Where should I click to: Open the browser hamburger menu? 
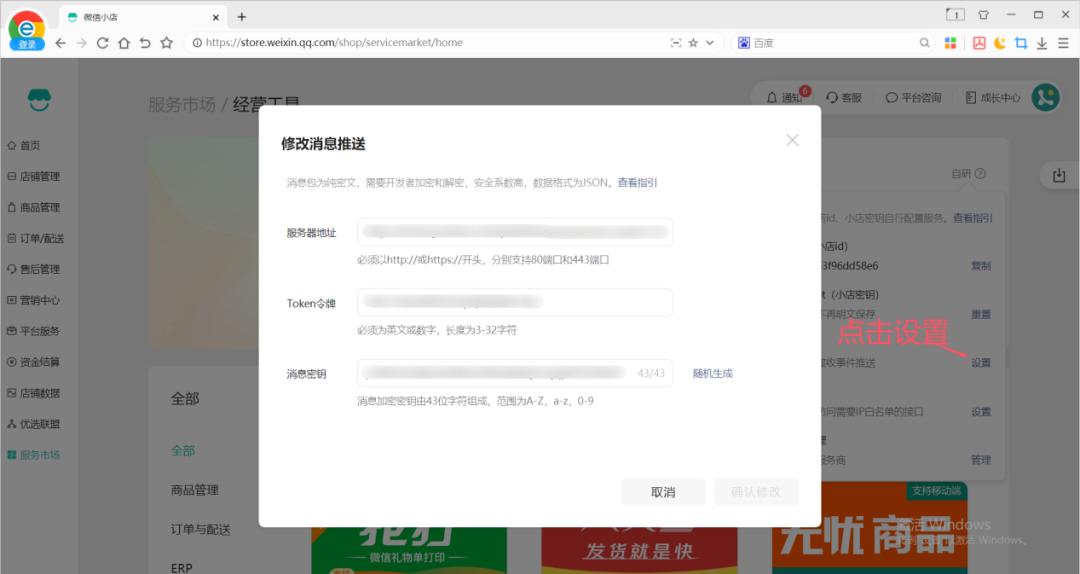click(1063, 43)
